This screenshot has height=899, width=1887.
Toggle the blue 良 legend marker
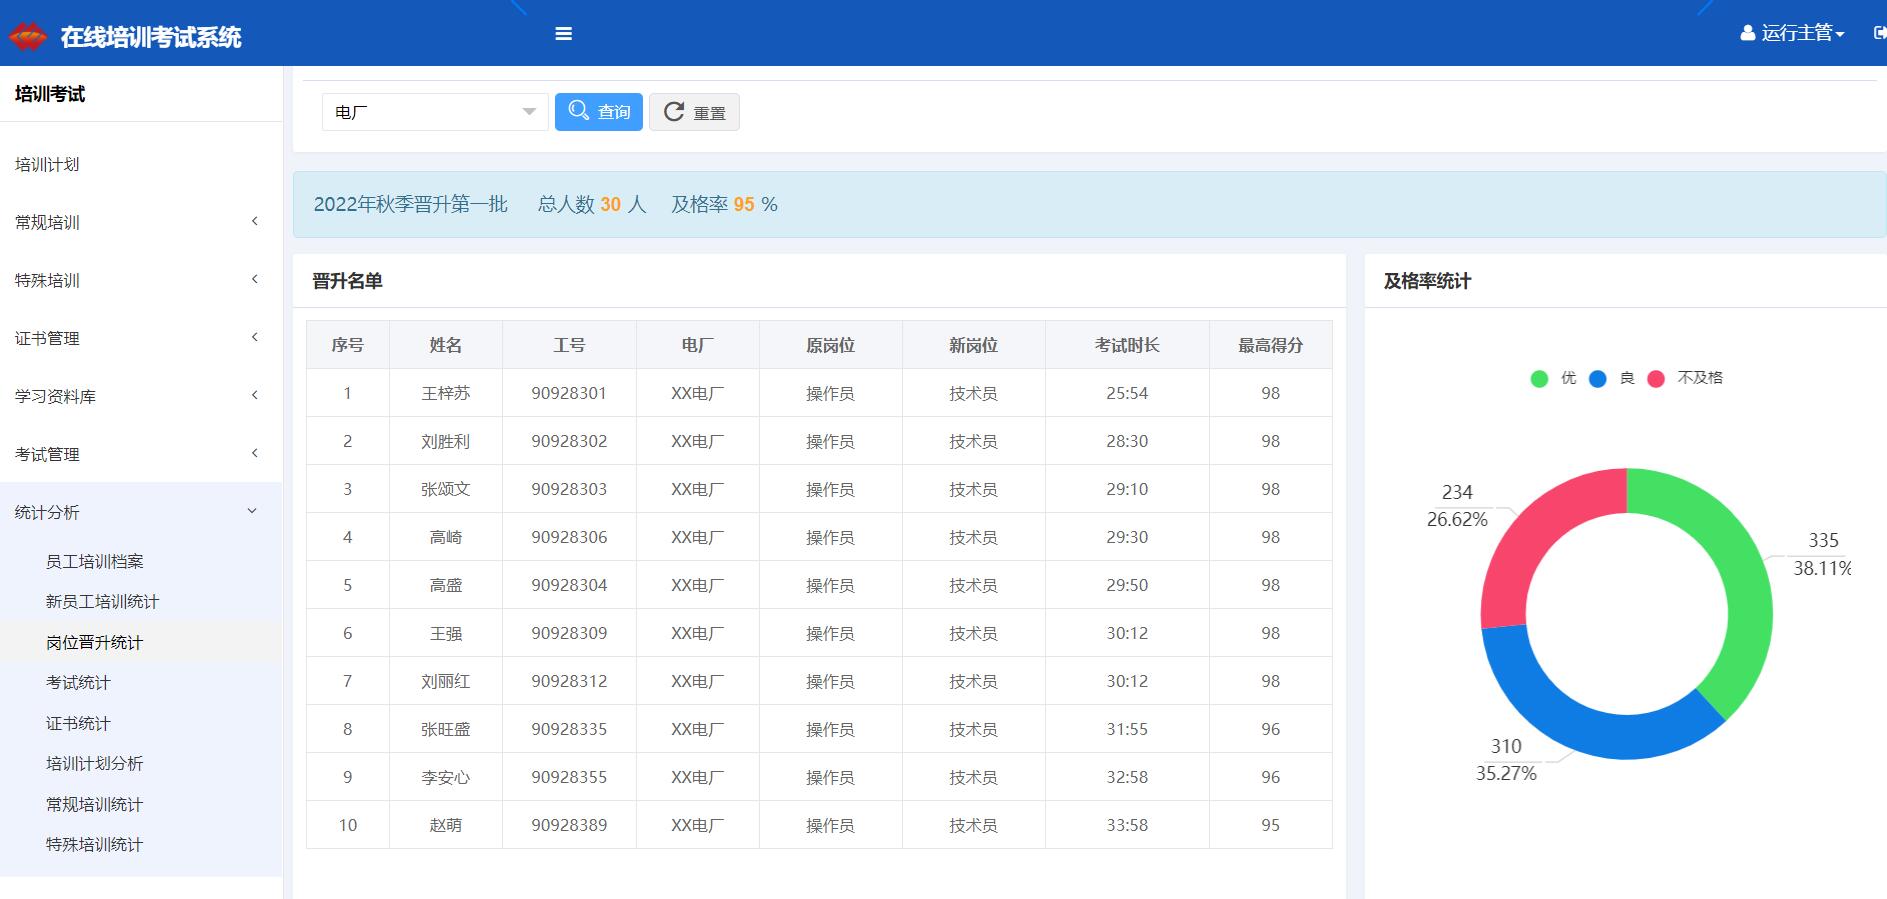(1598, 378)
